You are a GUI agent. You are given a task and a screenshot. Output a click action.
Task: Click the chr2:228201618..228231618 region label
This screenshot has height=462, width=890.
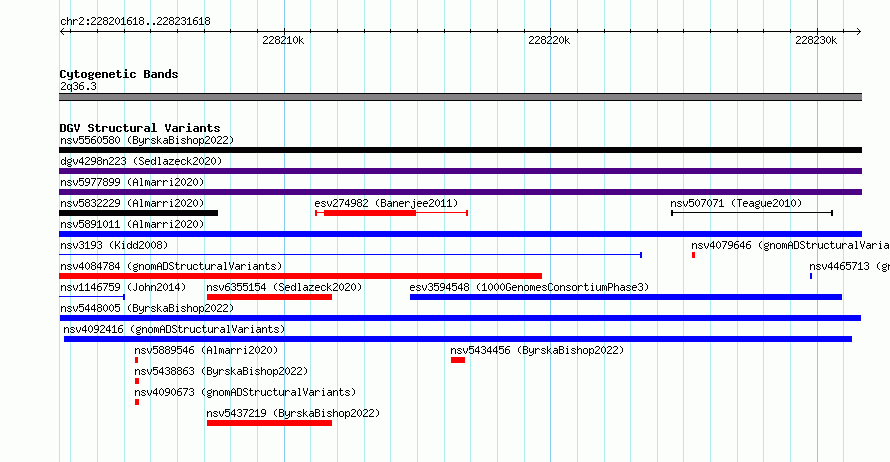pyautogui.click(x=135, y=21)
